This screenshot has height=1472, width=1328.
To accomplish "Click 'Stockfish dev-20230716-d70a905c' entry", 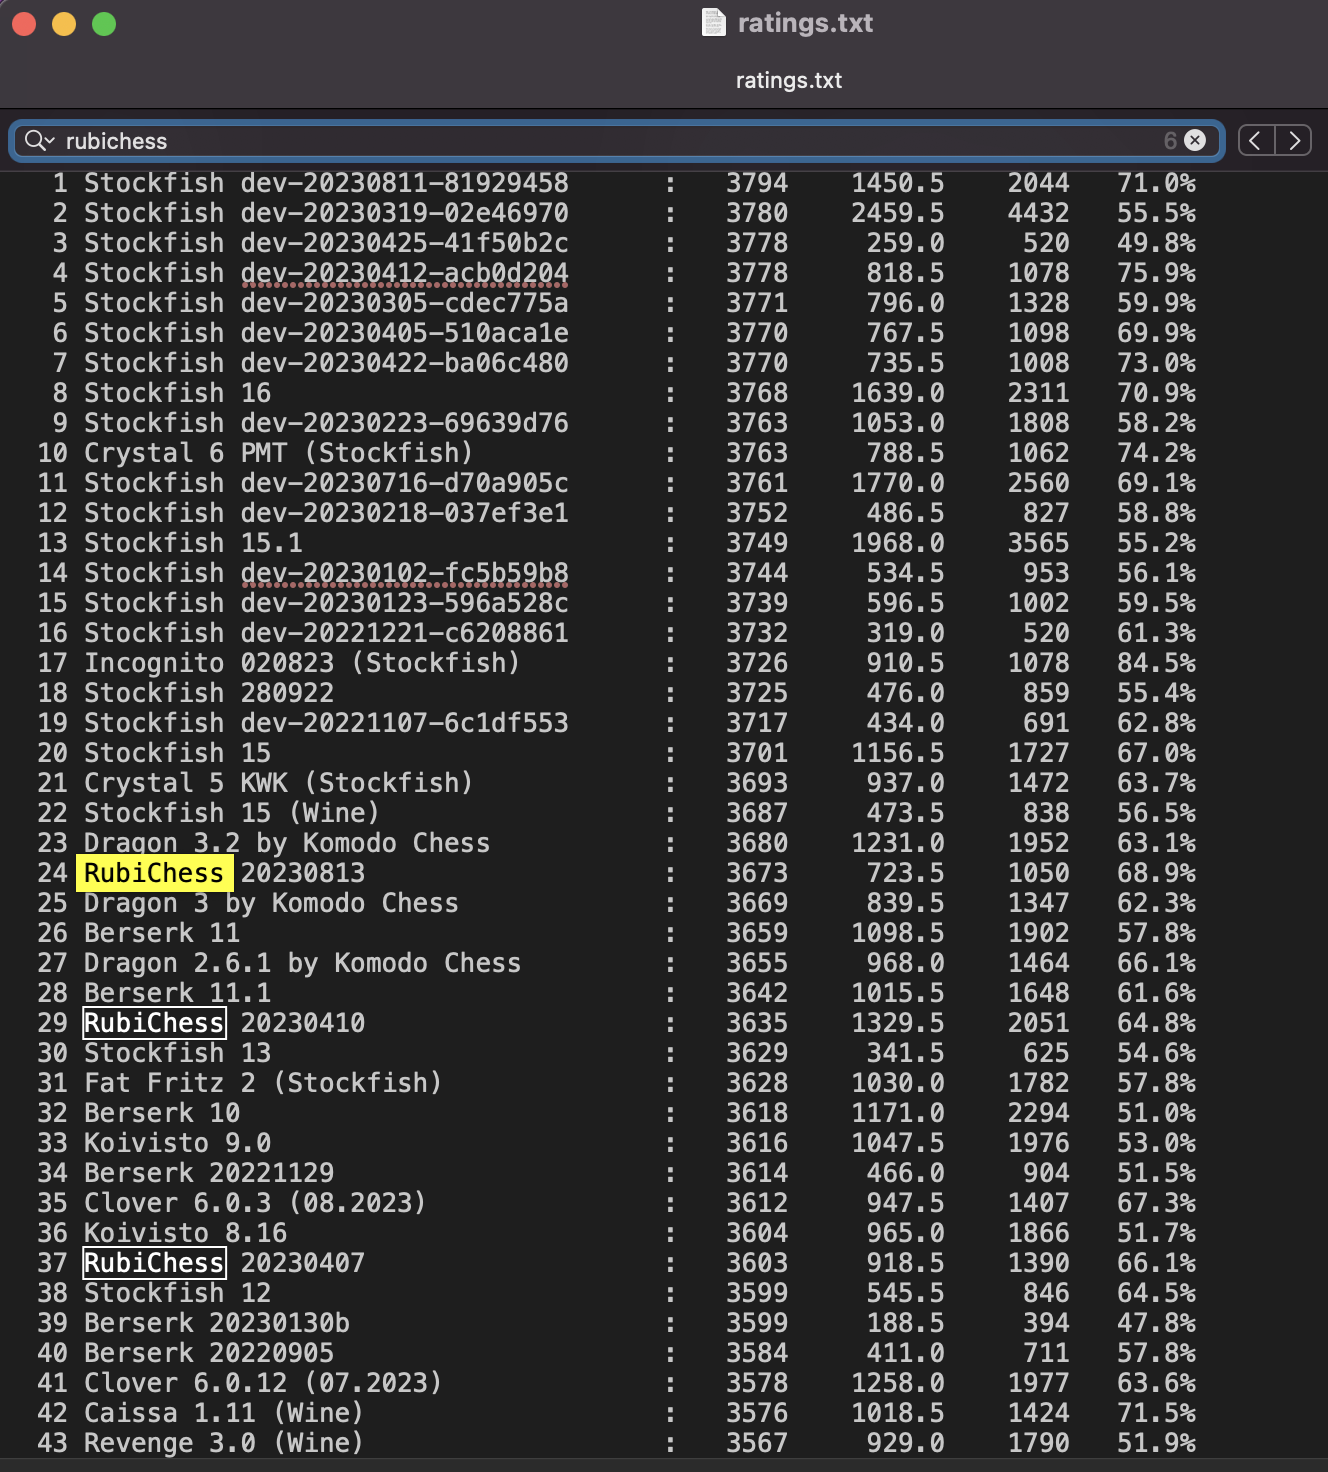I will [x=326, y=483].
